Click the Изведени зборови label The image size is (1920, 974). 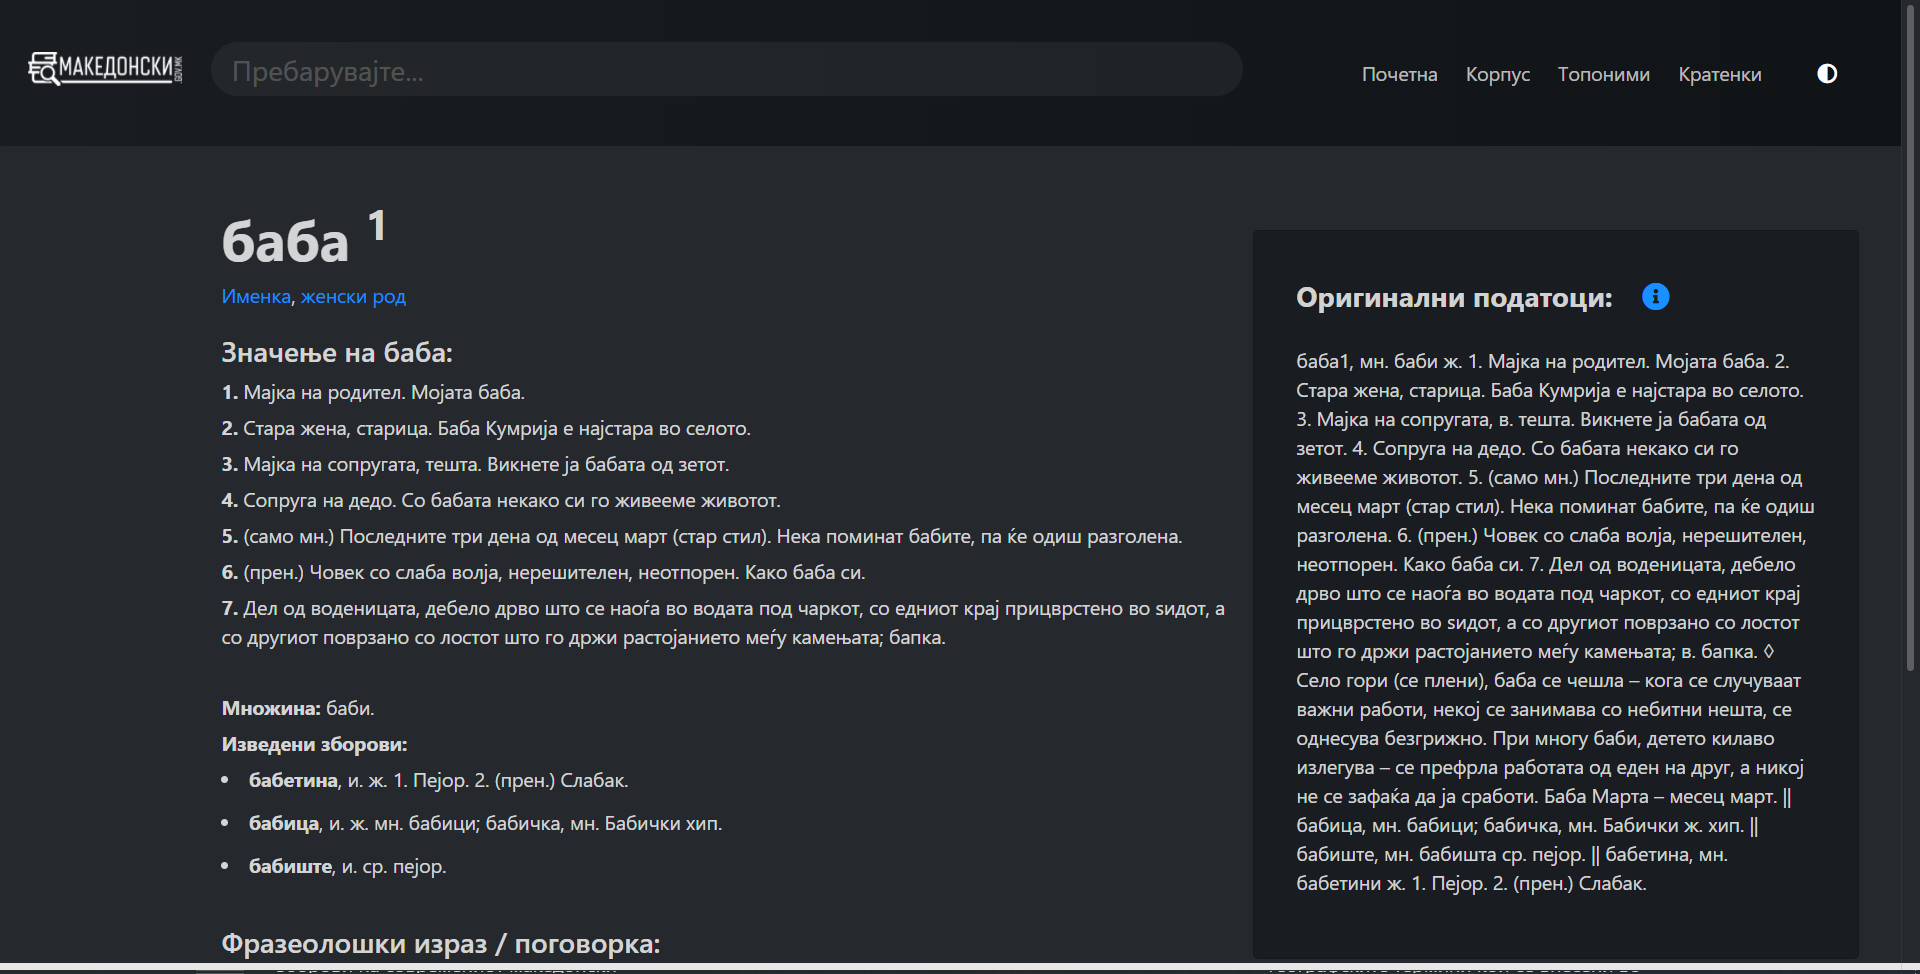tap(314, 745)
